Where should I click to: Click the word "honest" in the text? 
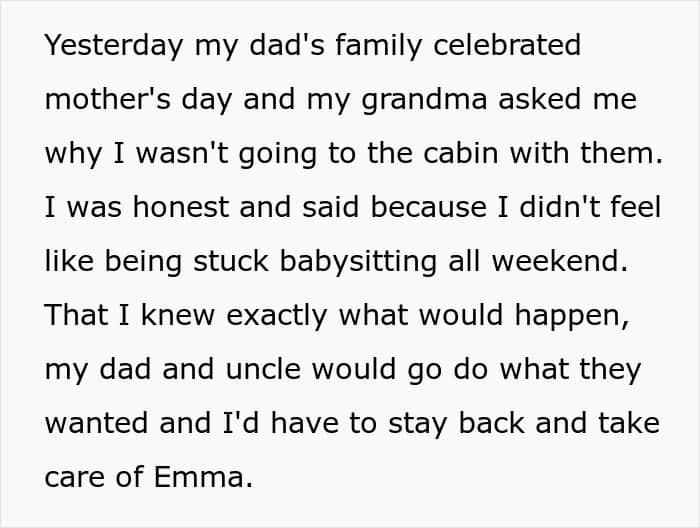pyautogui.click(x=181, y=207)
